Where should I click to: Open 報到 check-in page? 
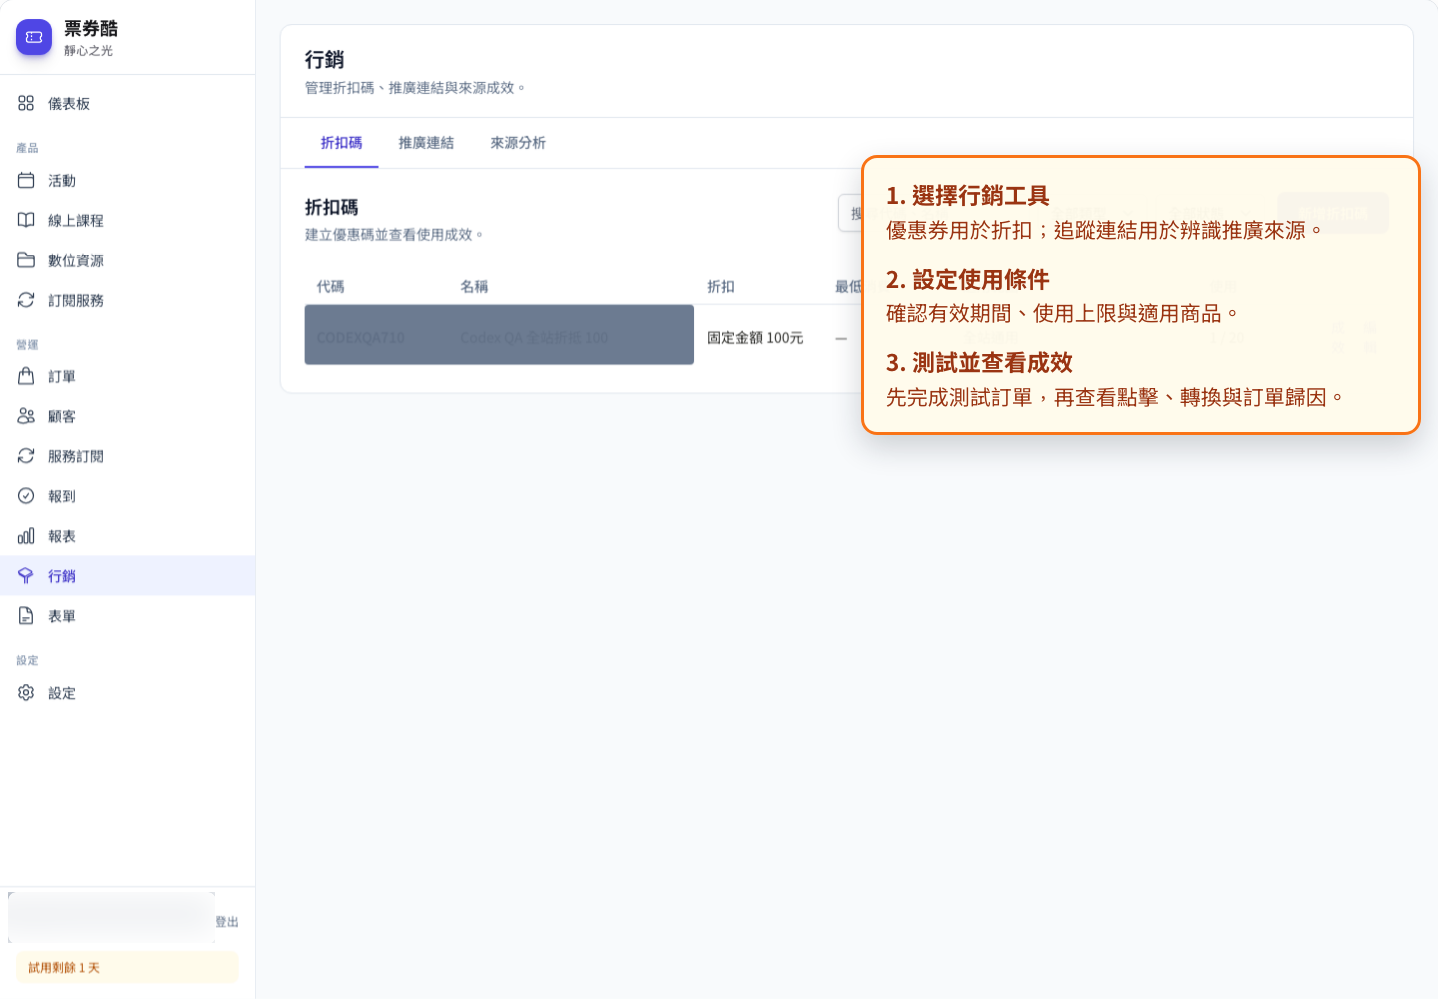pos(127,497)
